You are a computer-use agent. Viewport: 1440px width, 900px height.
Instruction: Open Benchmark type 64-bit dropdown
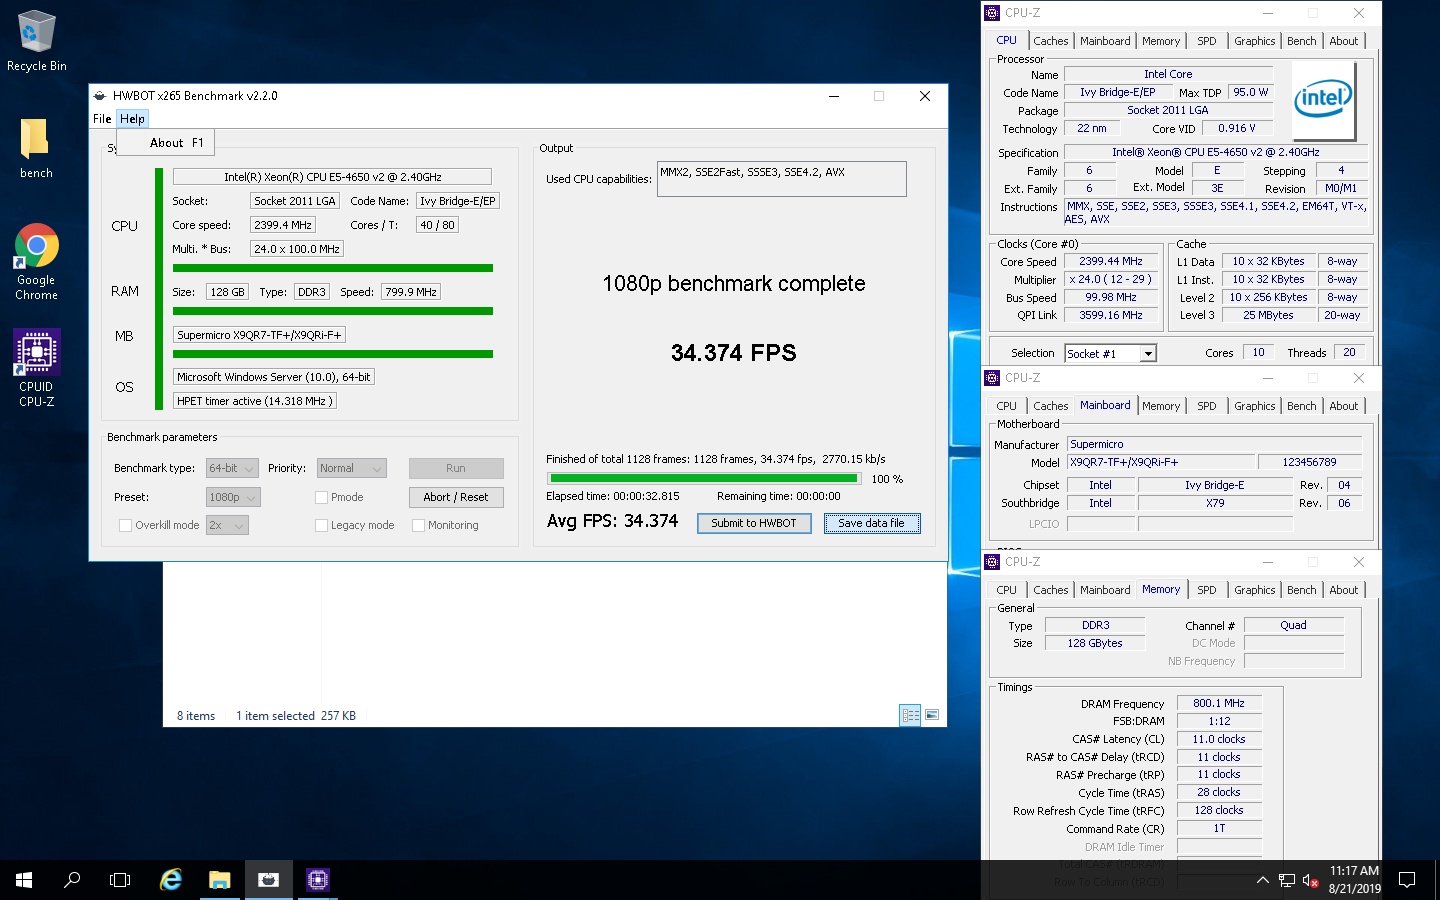point(232,468)
